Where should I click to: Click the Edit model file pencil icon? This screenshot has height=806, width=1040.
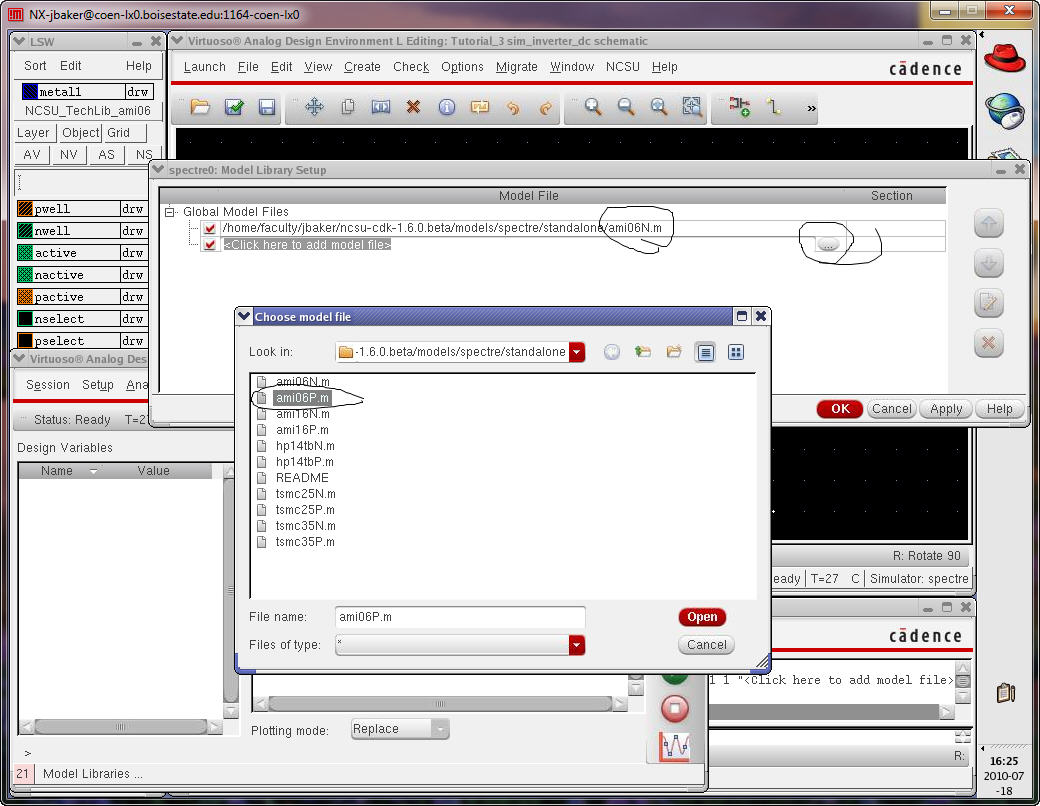(988, 304)
